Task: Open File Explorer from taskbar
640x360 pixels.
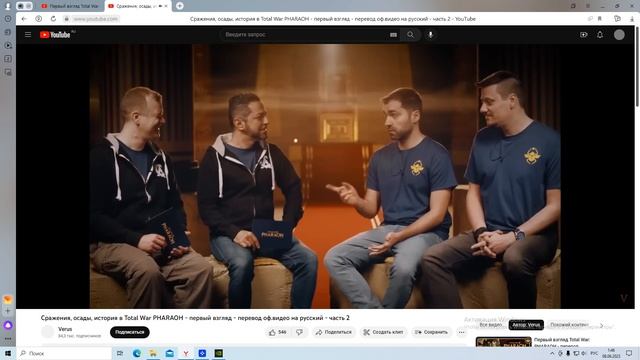Action: pos(153,353)
